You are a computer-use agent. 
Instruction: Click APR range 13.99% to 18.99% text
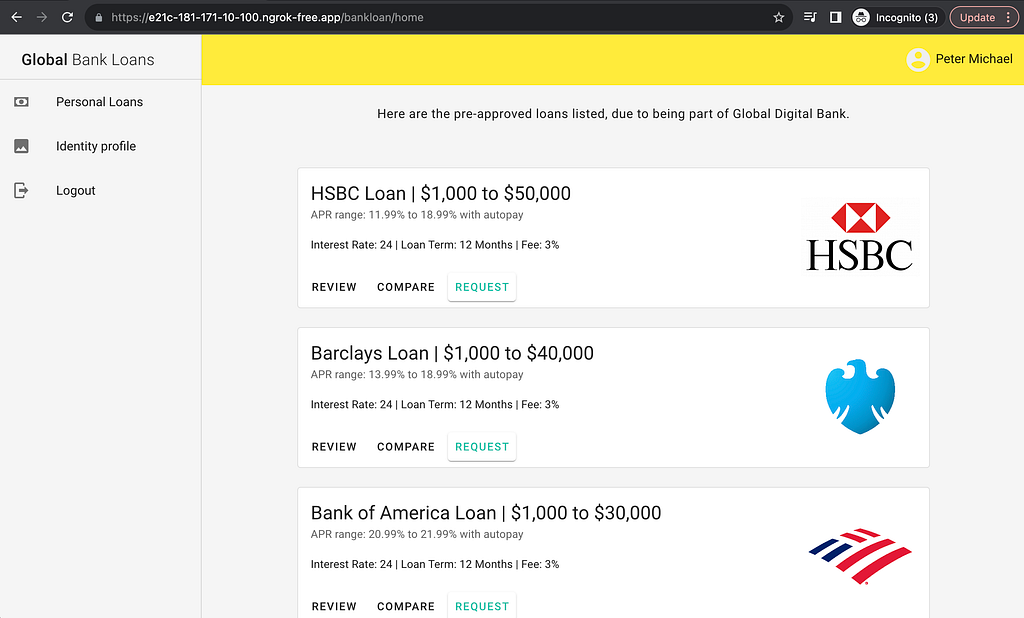(417, 374)
